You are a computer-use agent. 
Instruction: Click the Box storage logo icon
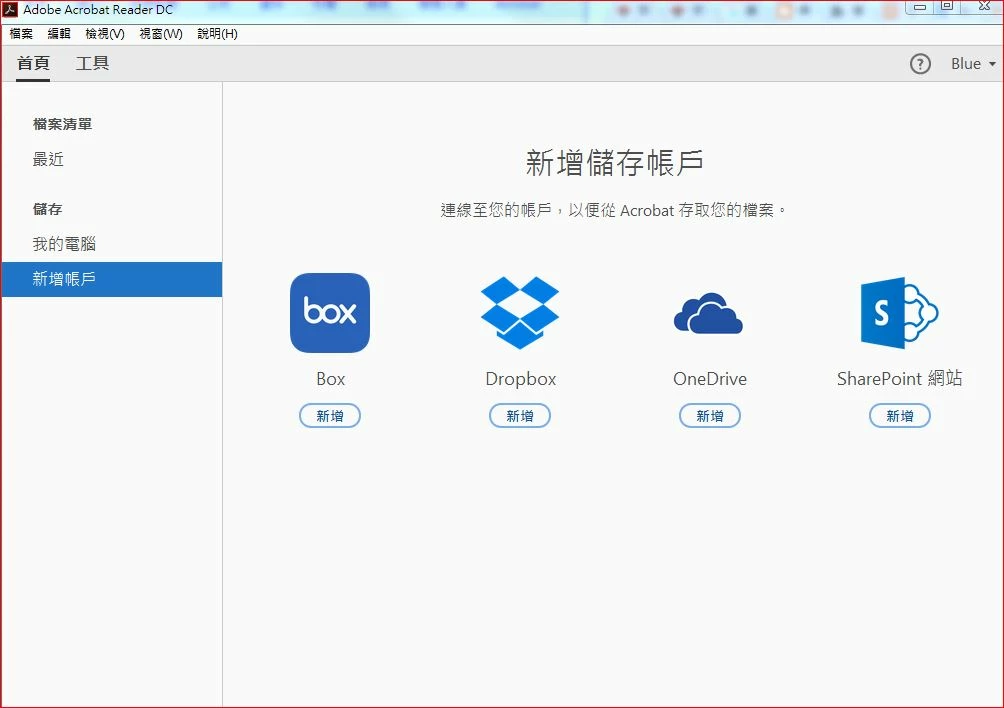click(330, 313)
